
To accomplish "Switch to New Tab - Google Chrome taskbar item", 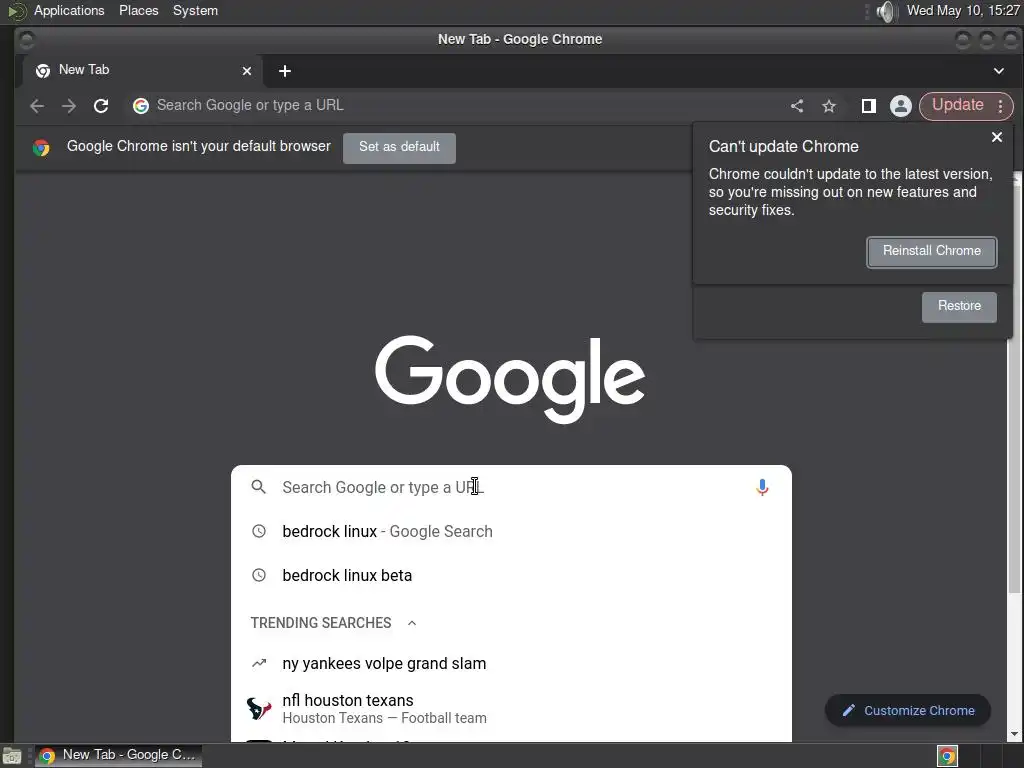I will pos(119,756).
